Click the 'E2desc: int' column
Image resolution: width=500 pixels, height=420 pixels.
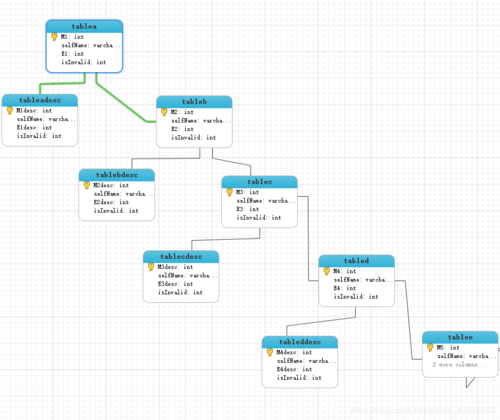(x=111, y=202)
